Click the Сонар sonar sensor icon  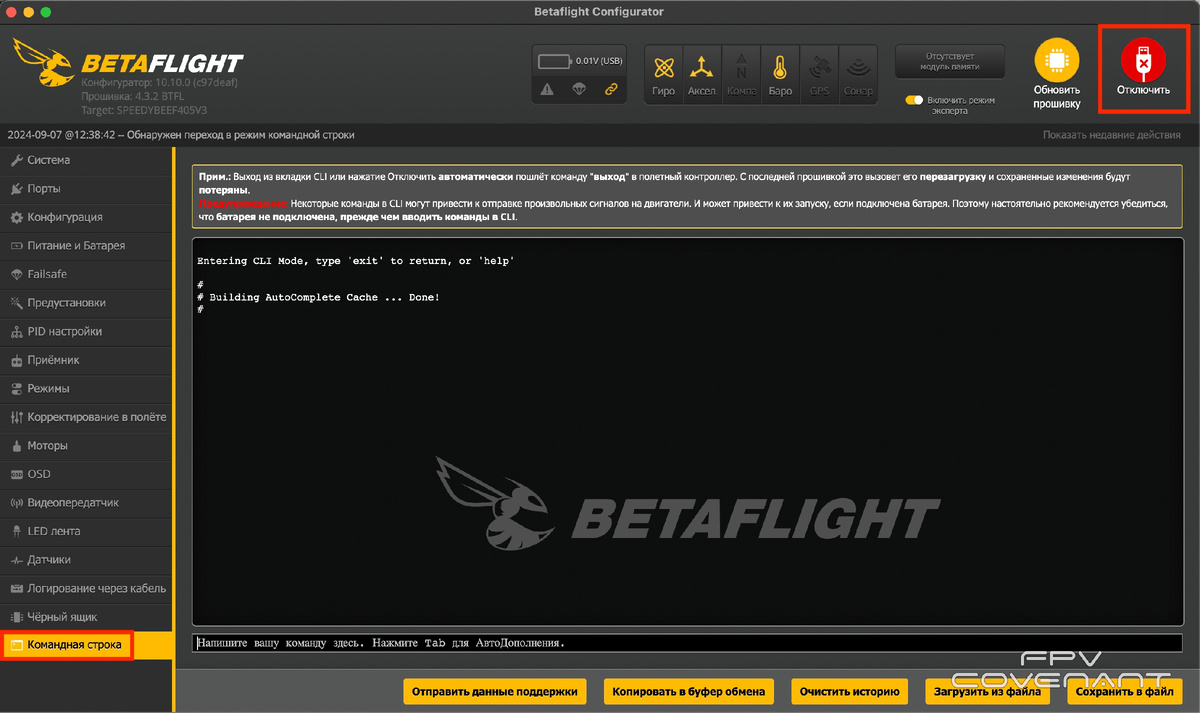tap(857, 68)
